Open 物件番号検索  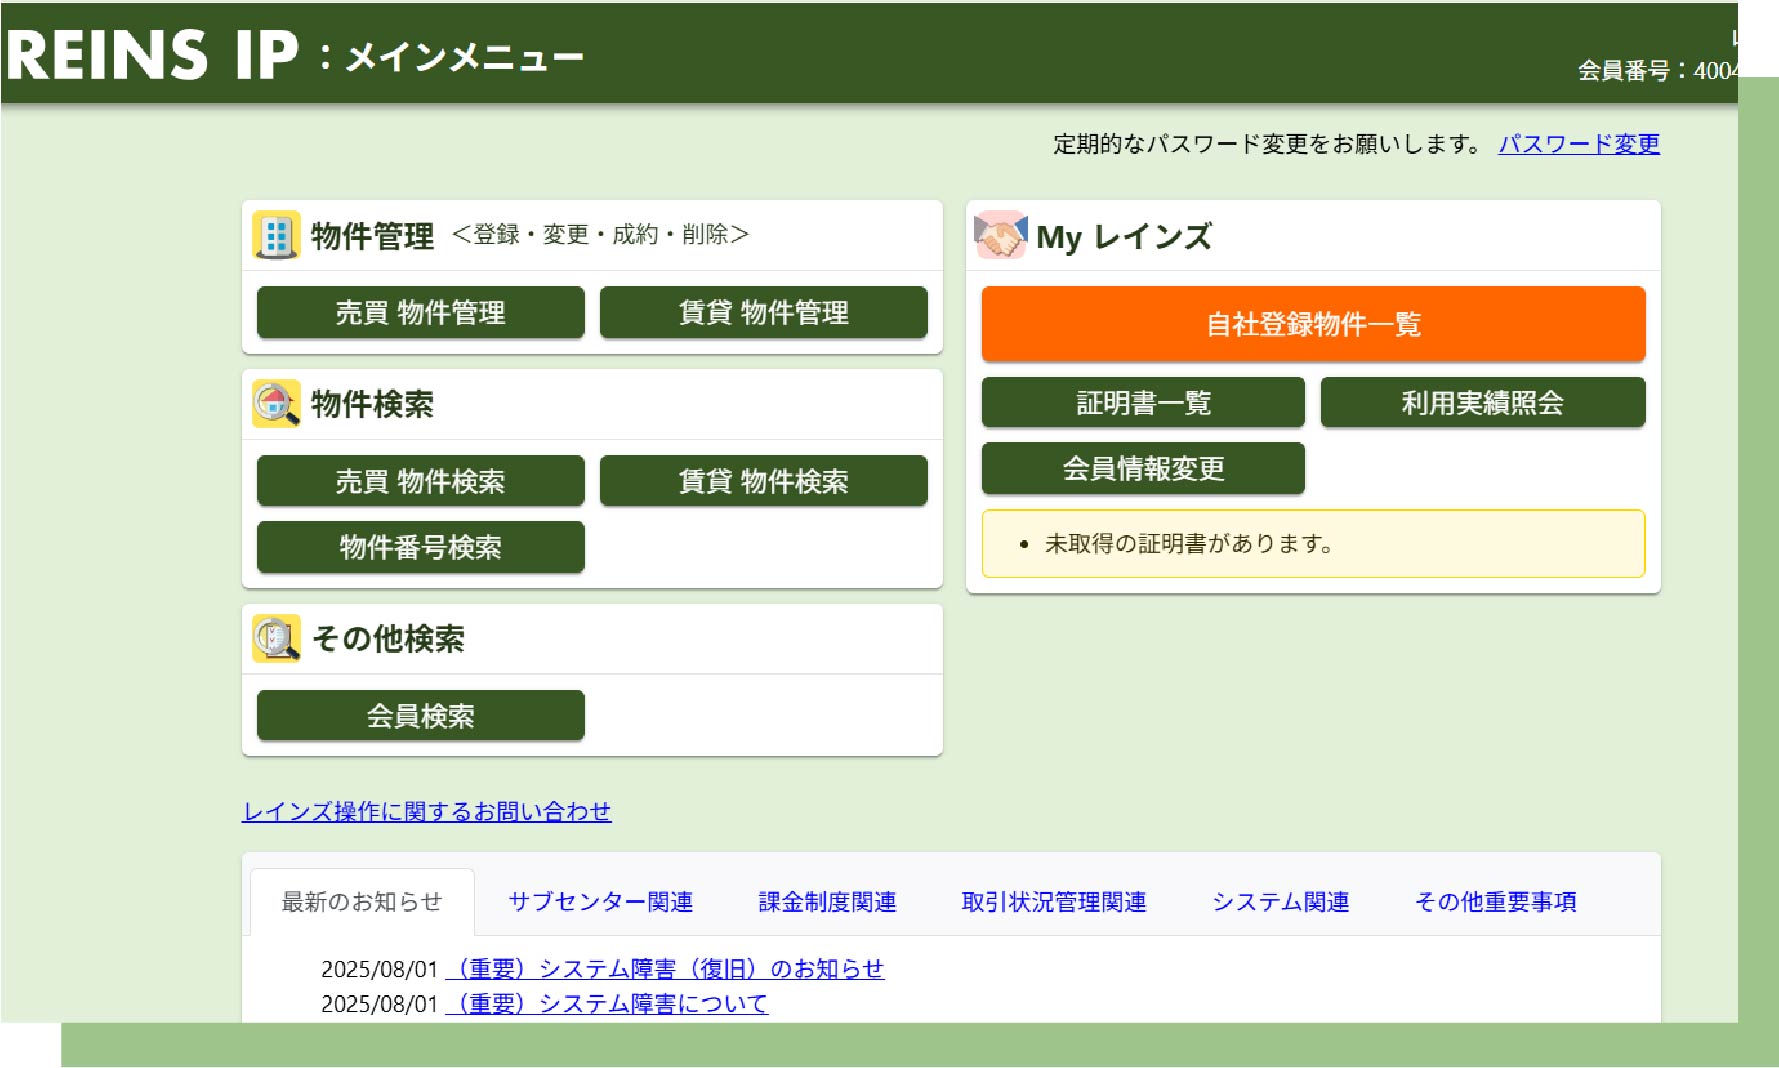[x=420, y=547]
